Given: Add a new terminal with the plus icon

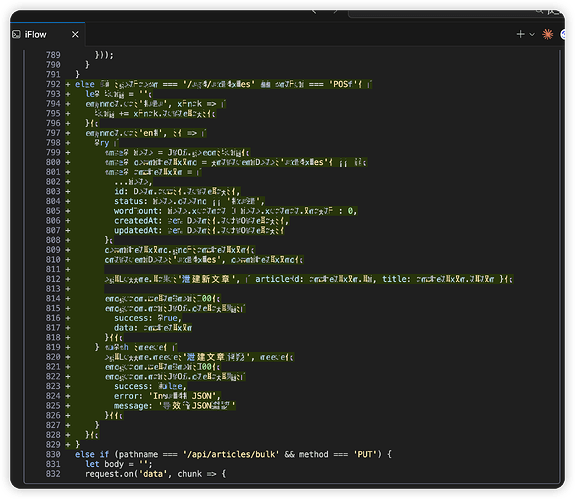Looking at the screenshot, I should 520,34.
